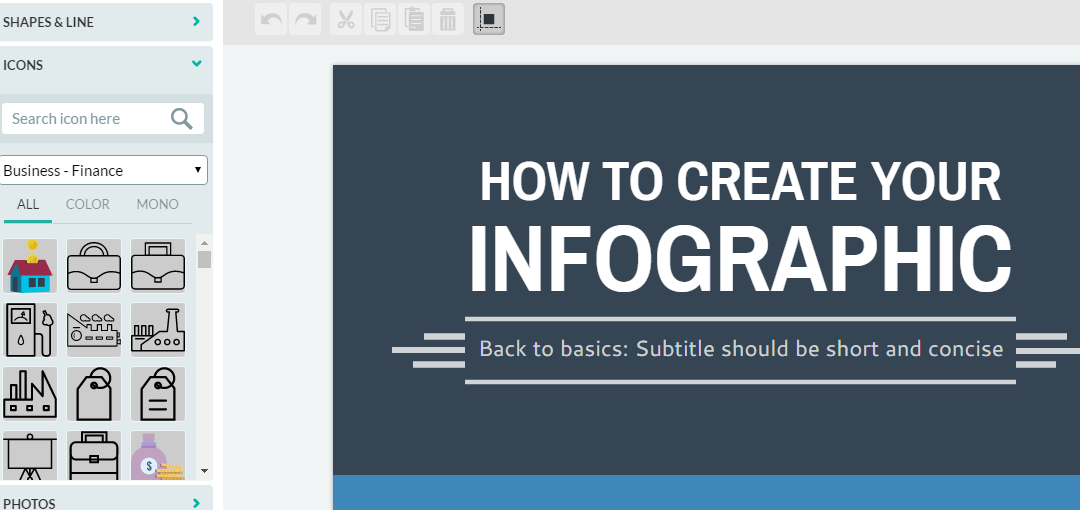
Task: Expand the Shapes & Line section
Action: point(106,22)
